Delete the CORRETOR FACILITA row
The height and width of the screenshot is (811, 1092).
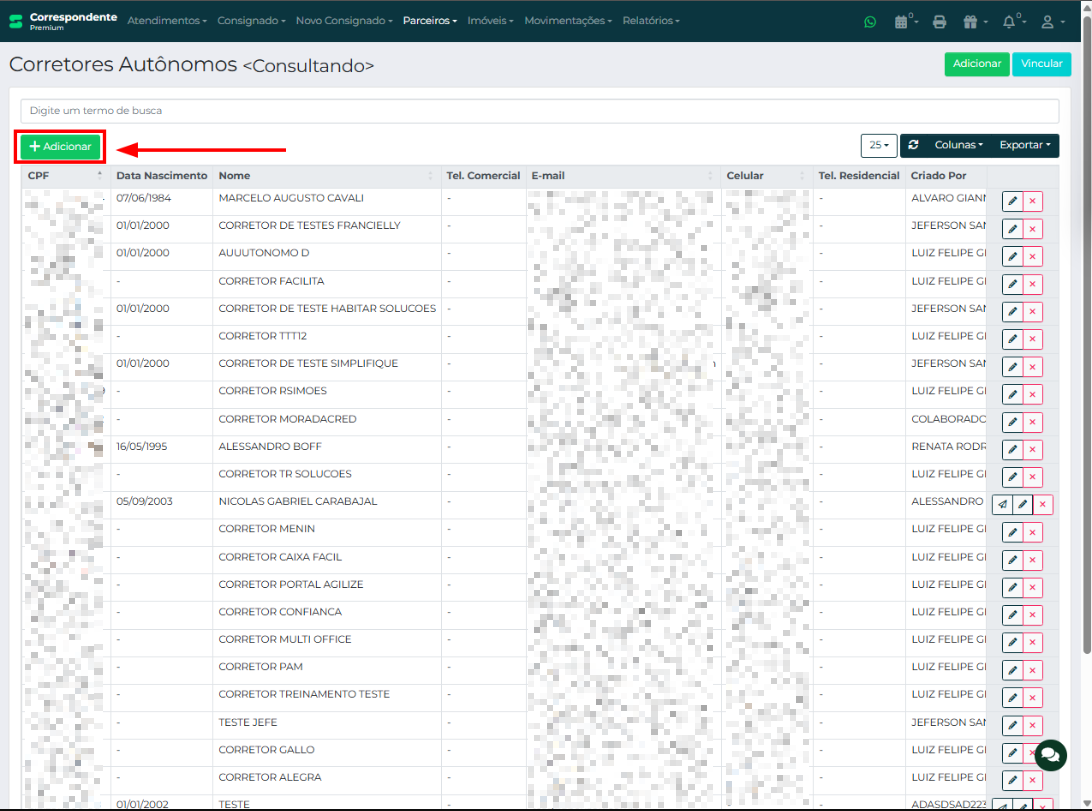point(1033,284)
